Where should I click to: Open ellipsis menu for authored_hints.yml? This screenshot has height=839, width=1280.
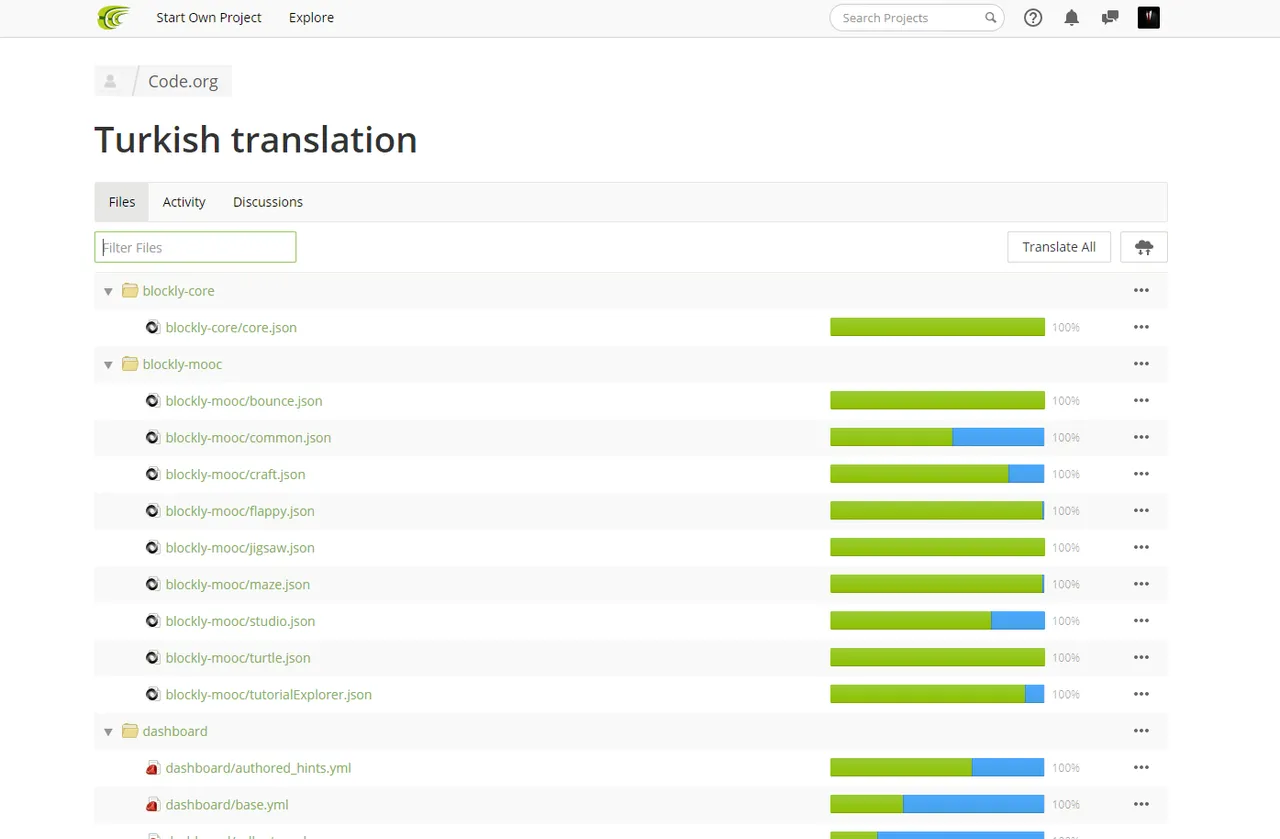[x=1141, y=768]
